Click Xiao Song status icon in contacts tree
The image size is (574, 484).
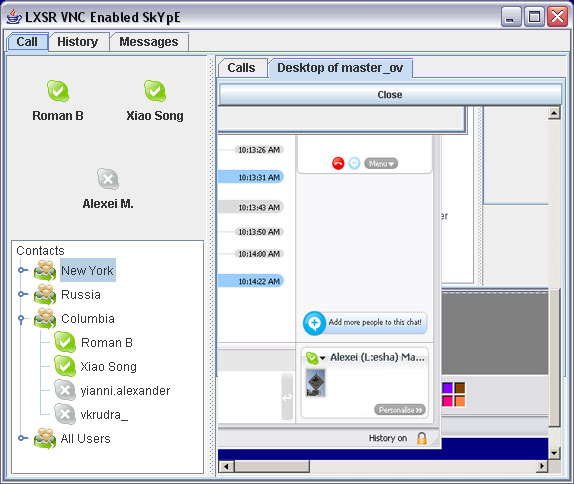[65, 366]
